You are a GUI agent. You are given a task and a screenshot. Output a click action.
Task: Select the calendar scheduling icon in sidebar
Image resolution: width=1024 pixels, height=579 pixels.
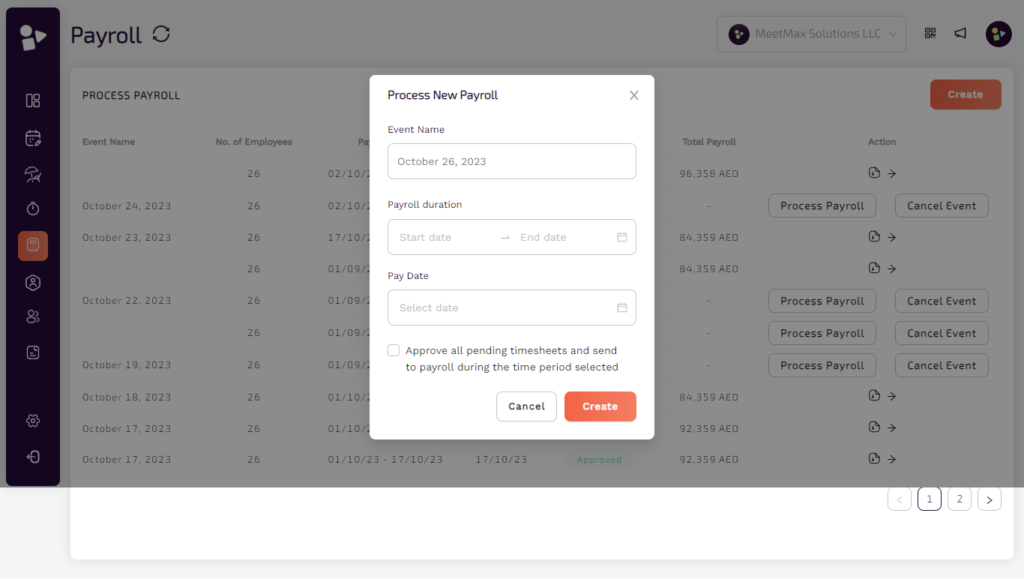[32, 137]
